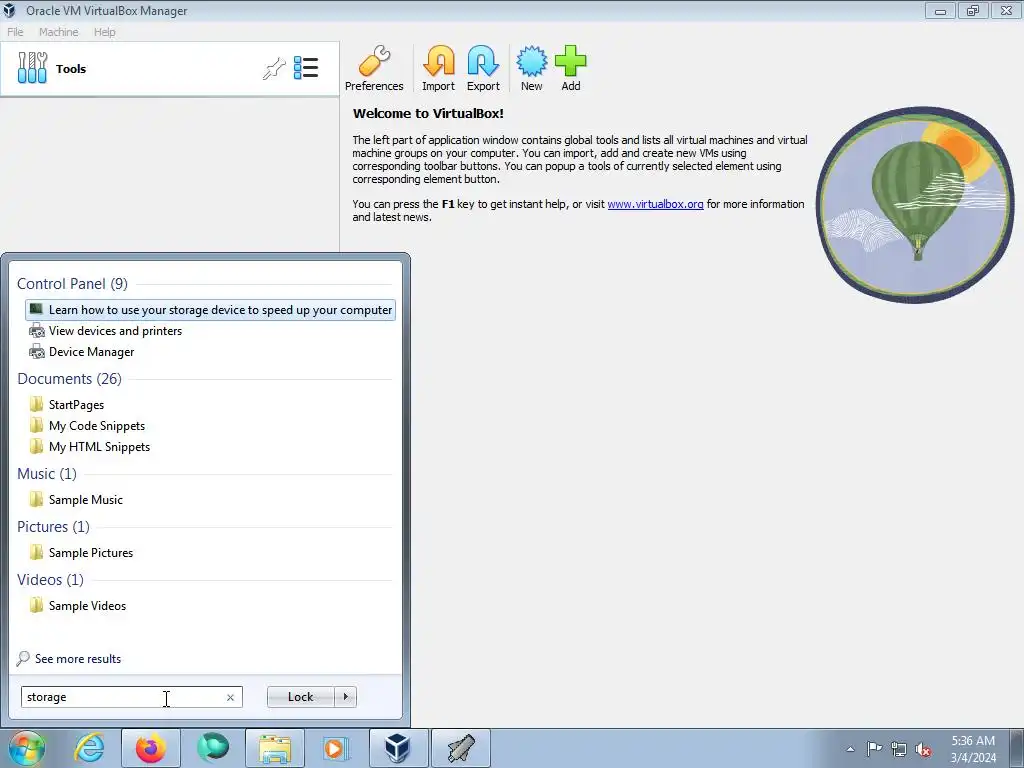Open 'Learn how to use your storage device' result
The height and width of the screenshot is (768, 1024).
(210, 310)
